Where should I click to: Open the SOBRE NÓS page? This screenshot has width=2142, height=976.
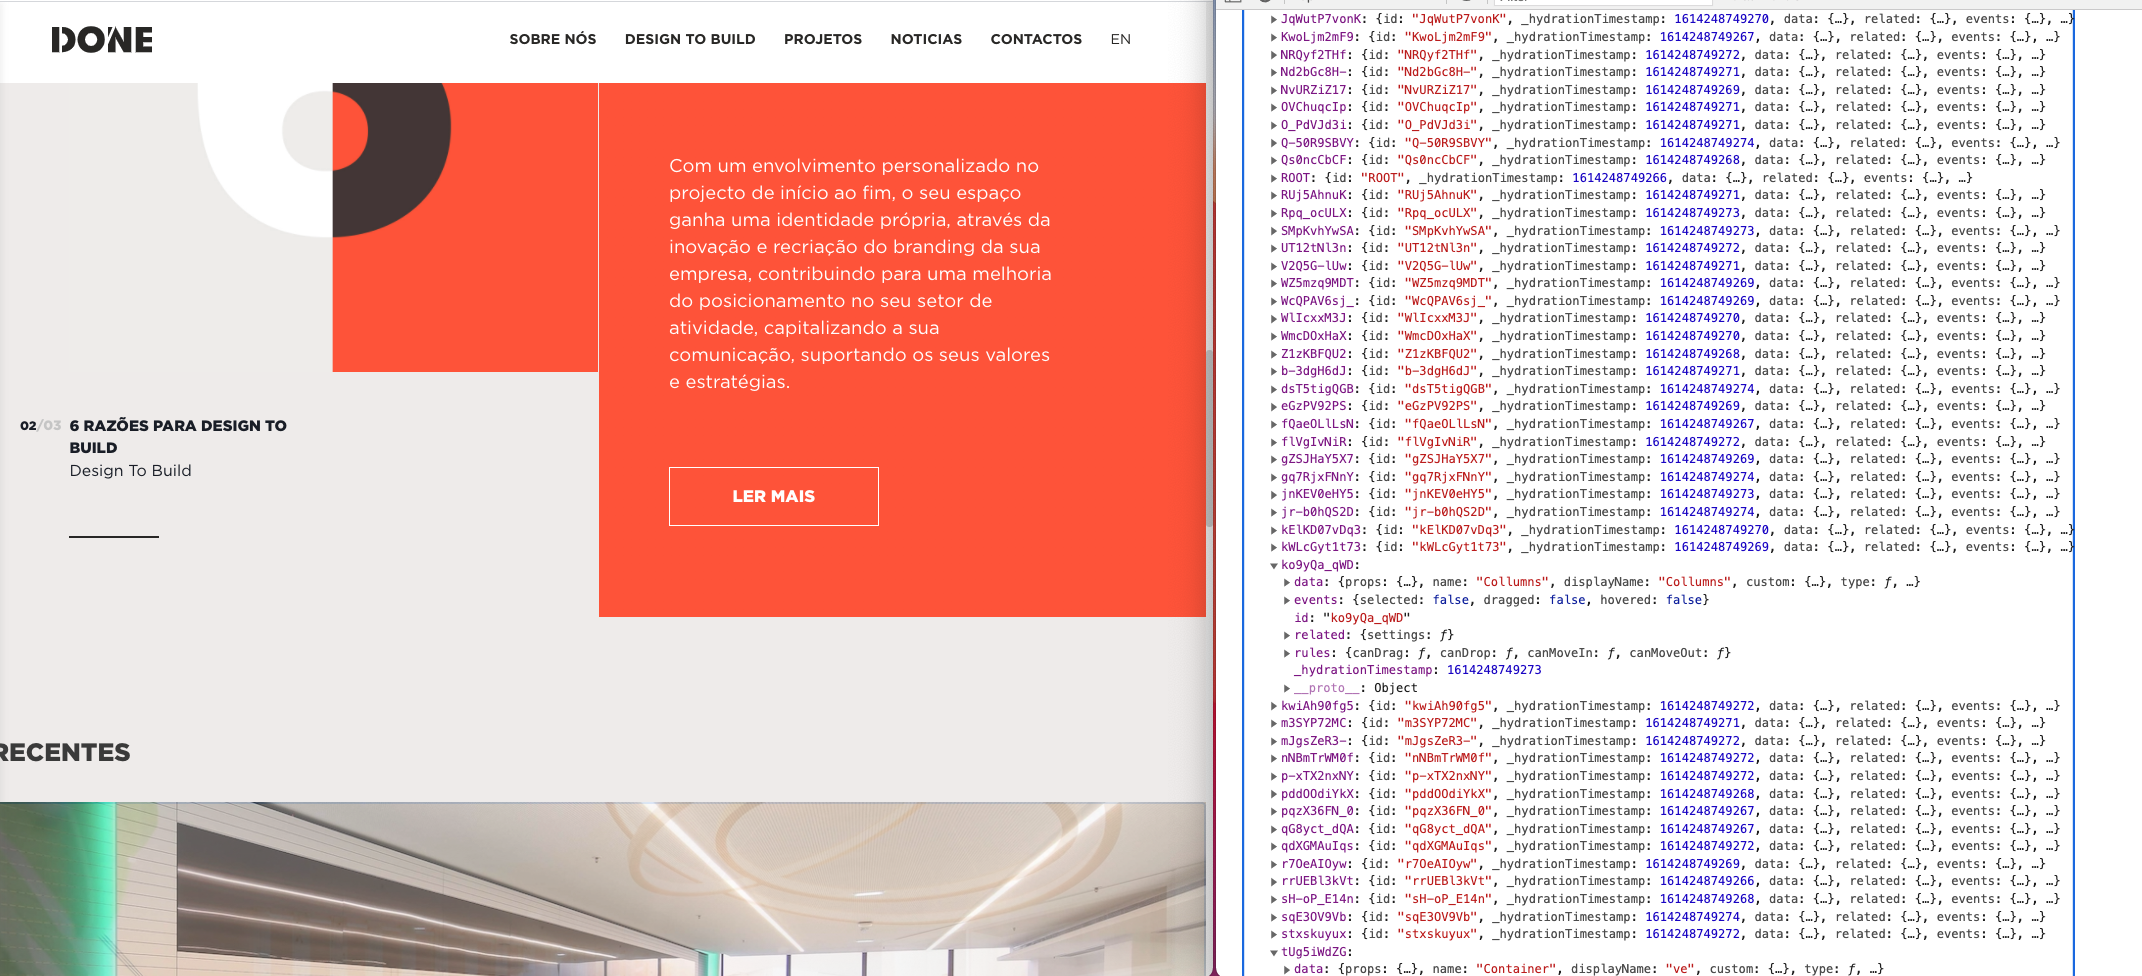pos(552,39)
